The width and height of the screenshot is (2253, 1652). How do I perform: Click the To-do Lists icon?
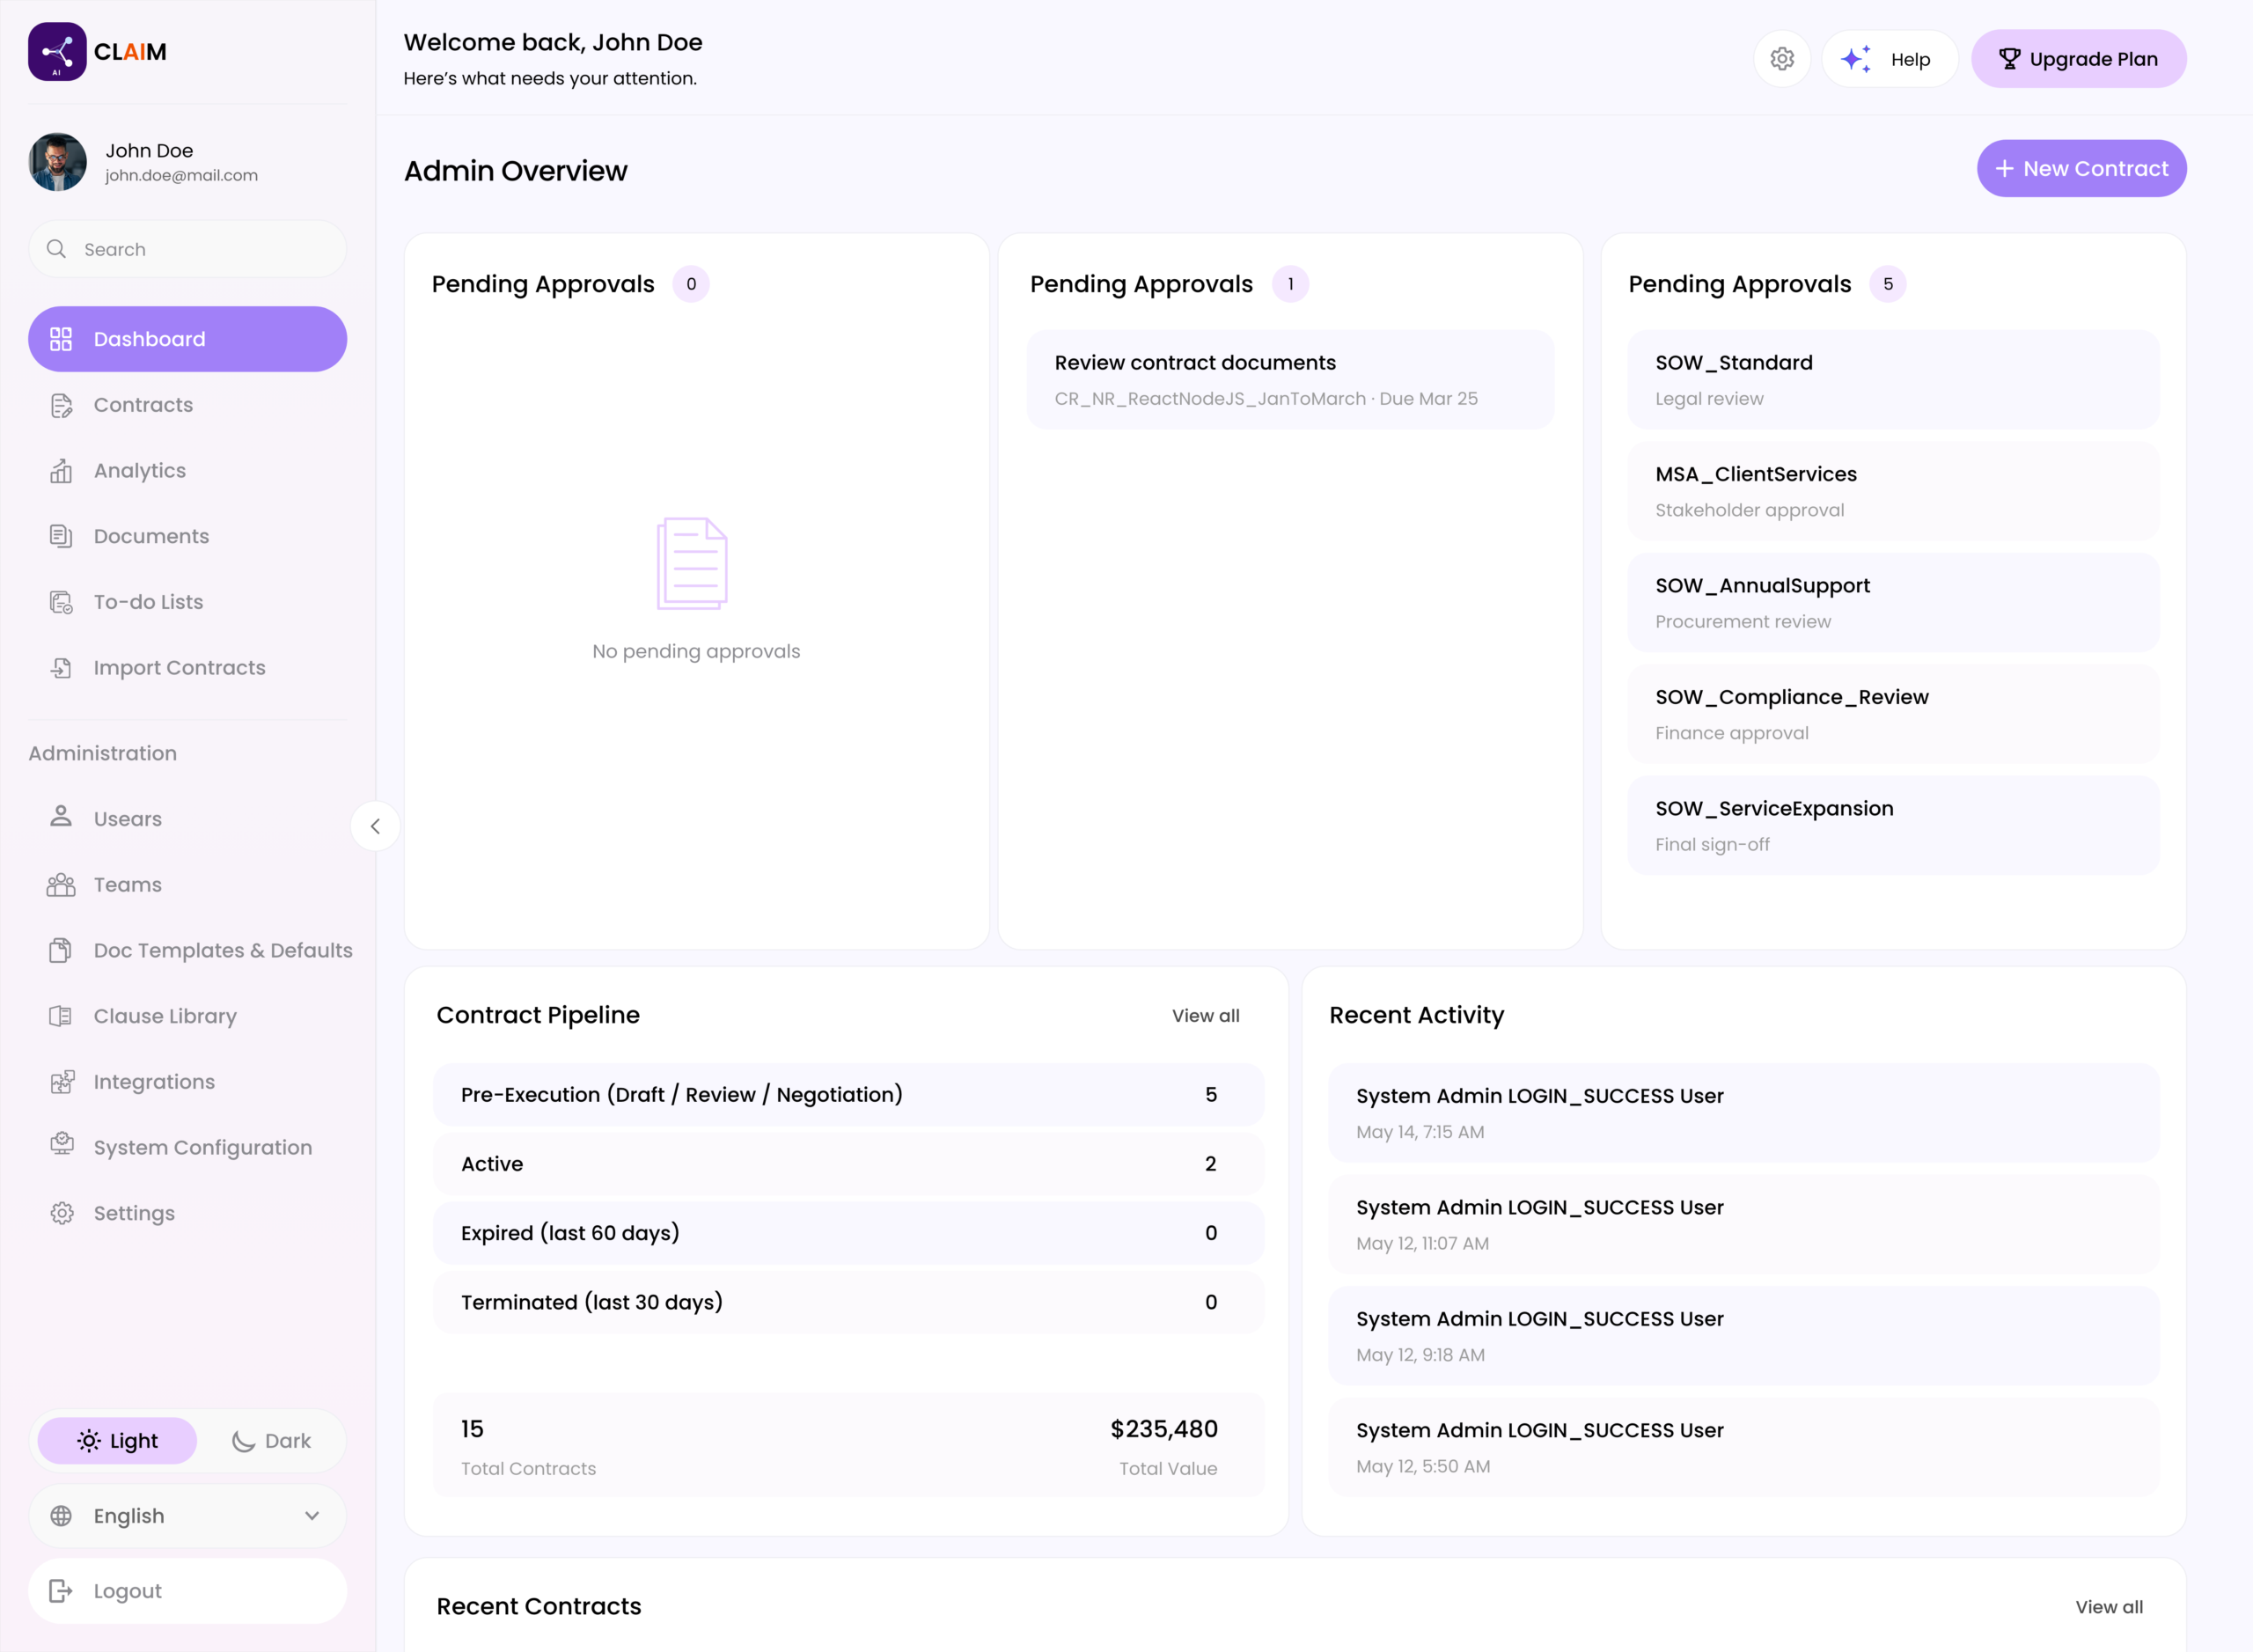(x=61, y=602)
